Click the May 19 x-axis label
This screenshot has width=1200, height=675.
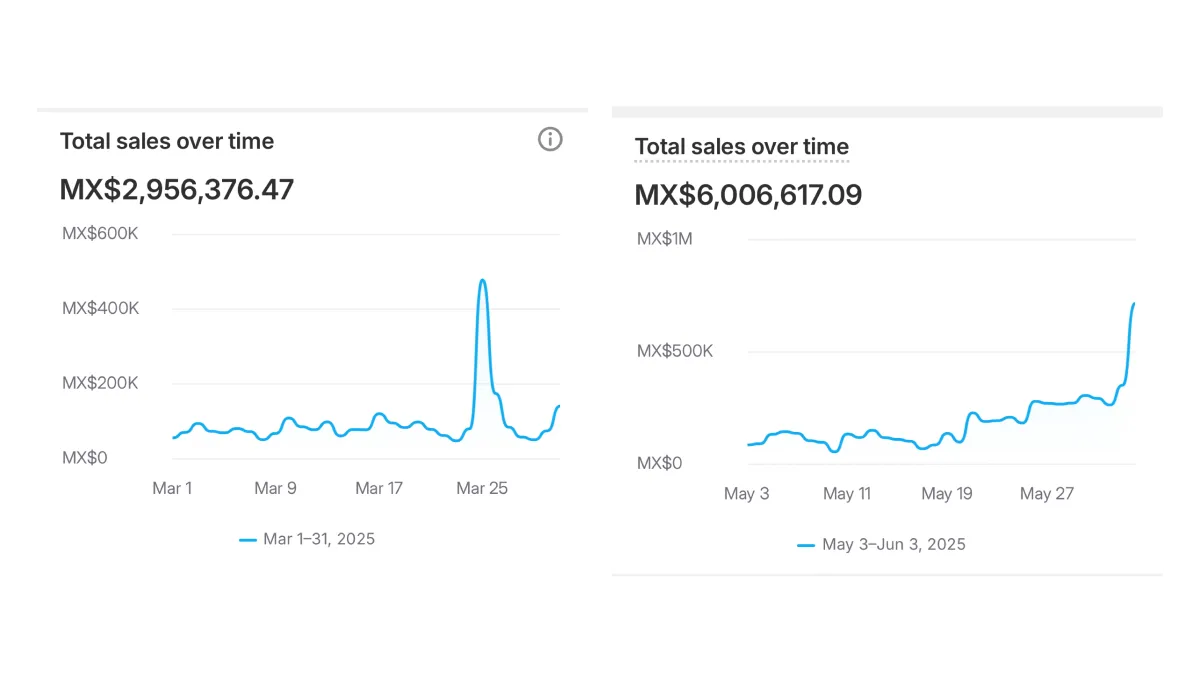[x=946, y=494]
